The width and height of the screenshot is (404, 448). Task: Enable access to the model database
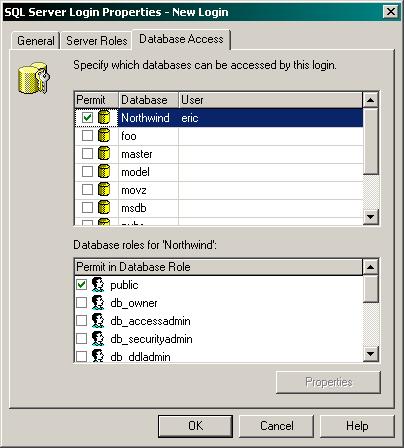(87, 171)
